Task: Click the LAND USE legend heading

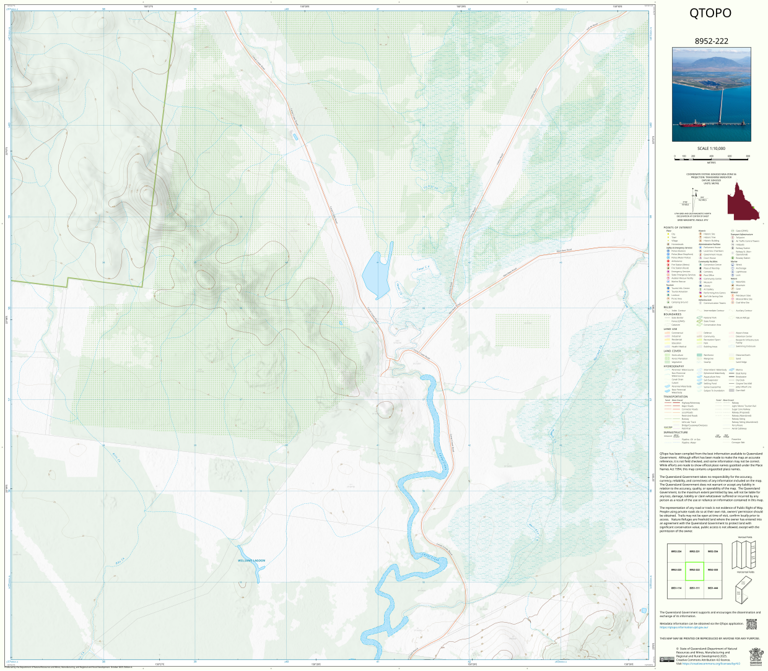Action: (670, 329)
